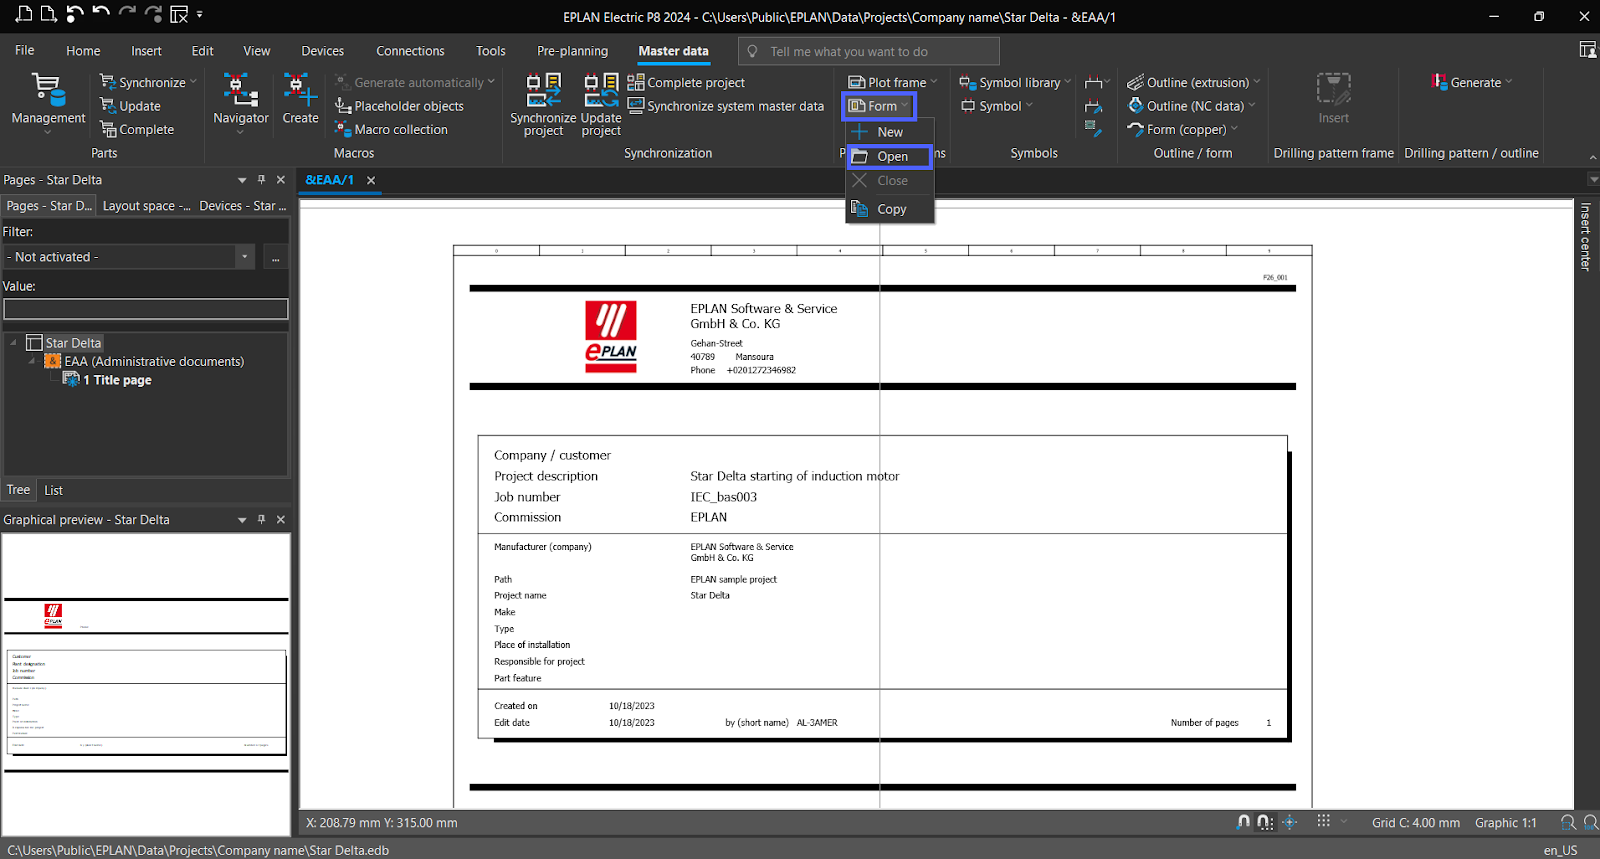Open the Filter 'Not activated' combo box
The image size is (1600, 859).
[131, 257]
